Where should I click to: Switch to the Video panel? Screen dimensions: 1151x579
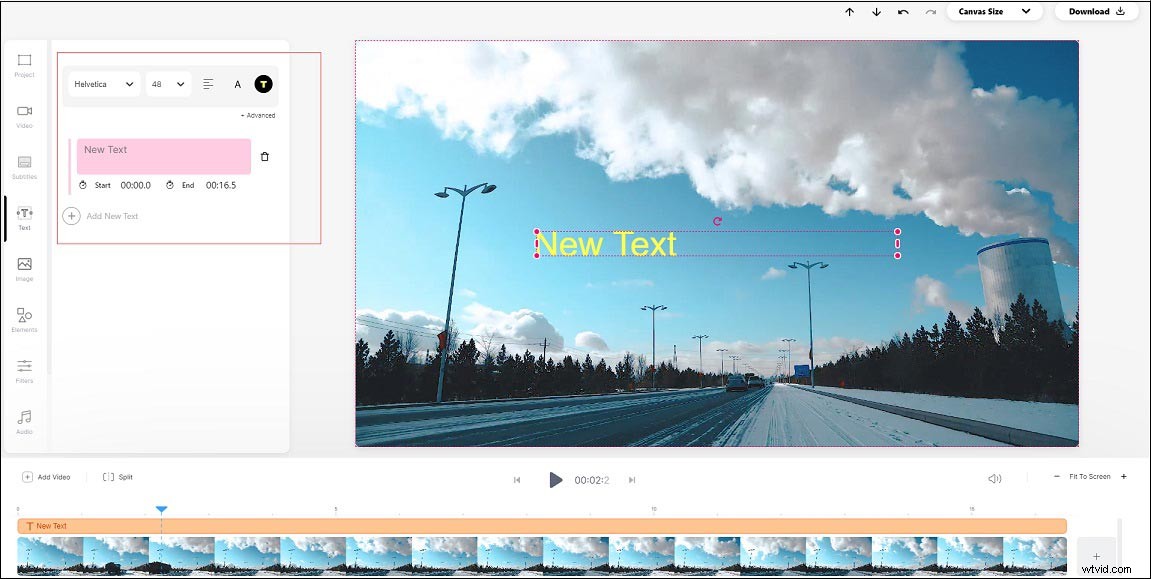24,116
